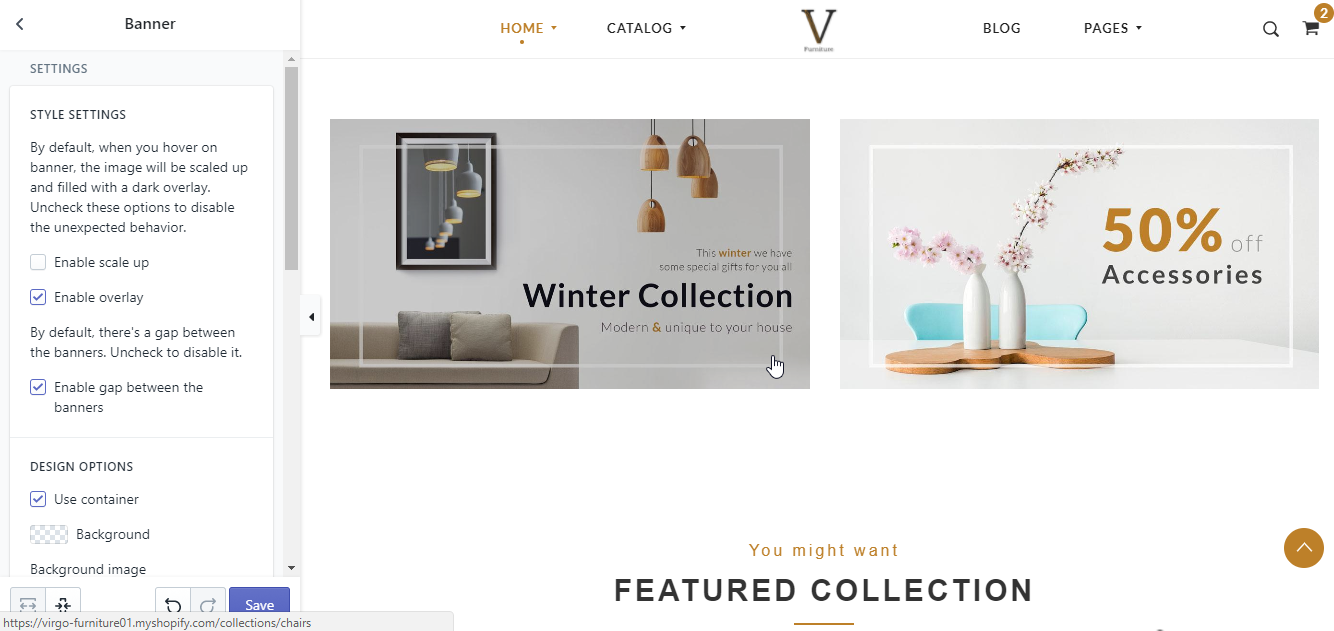1334x631 pixels.
Task: Pick the Background color swatch
Action: click(49, 534)
